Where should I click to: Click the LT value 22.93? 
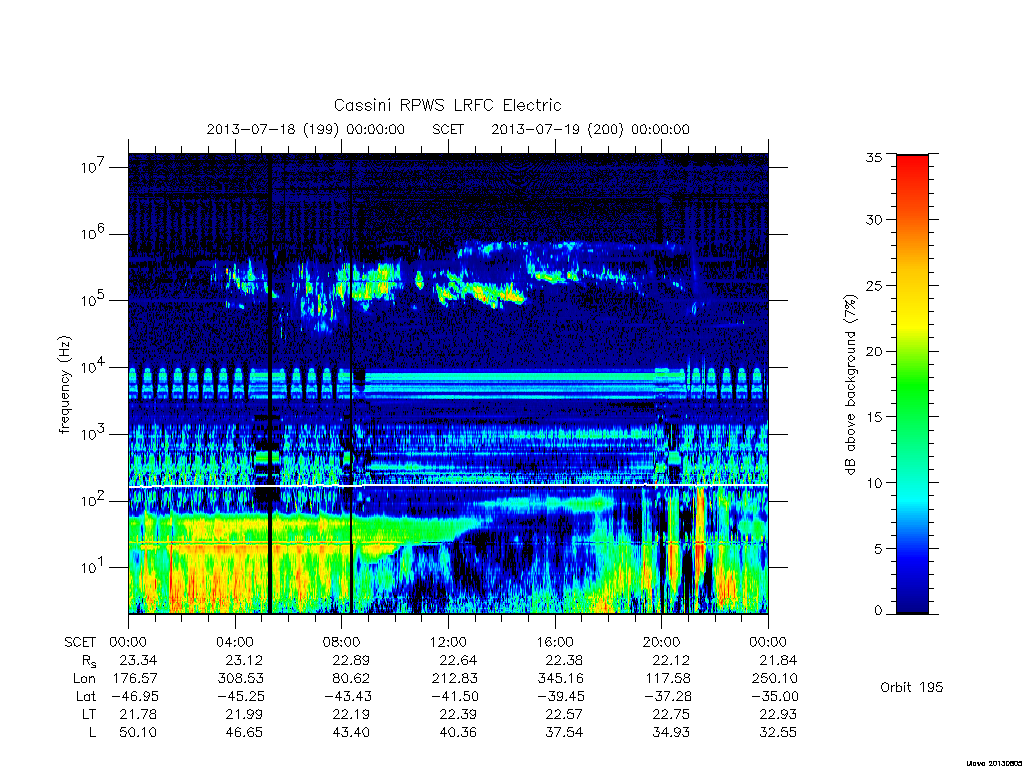(778, 714)
